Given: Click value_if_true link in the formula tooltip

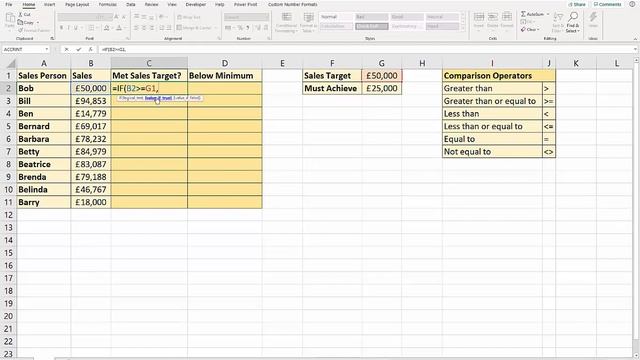Looking at the screenshot, I should click(x=158, y=98).
